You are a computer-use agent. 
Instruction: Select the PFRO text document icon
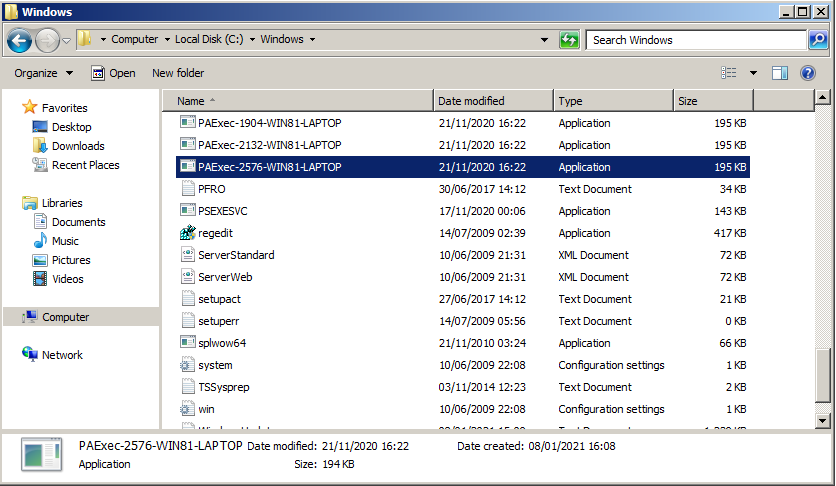188,189
